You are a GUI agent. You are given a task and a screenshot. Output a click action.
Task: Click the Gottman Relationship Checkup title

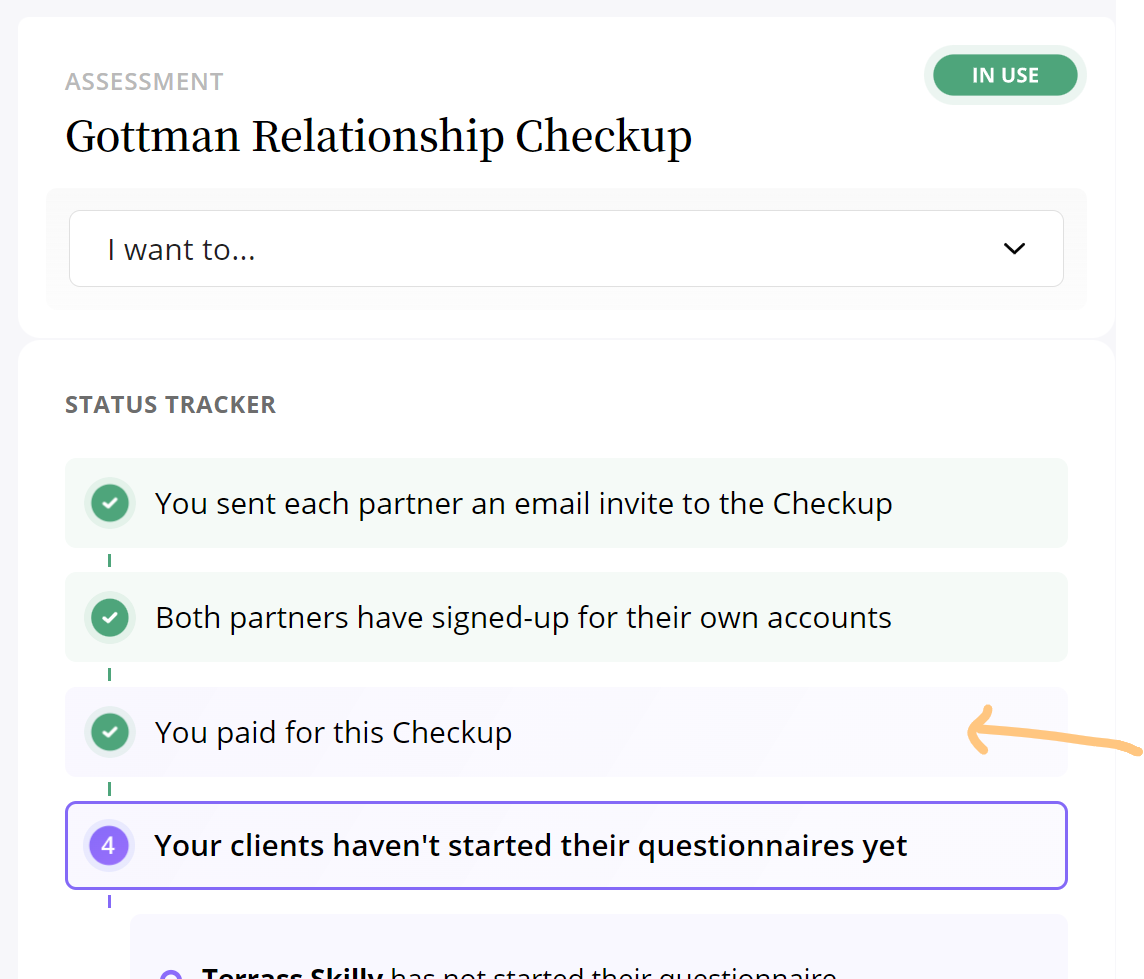(x=379, y=136)
